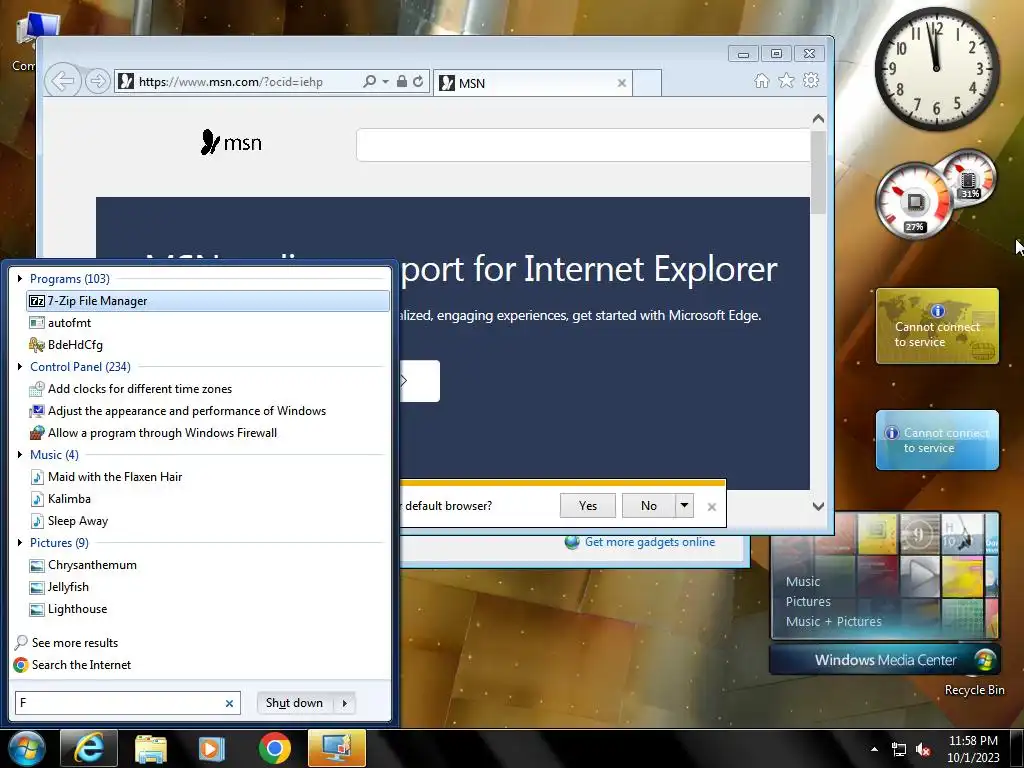Screen dimensions: 1024x768
Task: Open 7-Zip File Manager
Action: 208,300
